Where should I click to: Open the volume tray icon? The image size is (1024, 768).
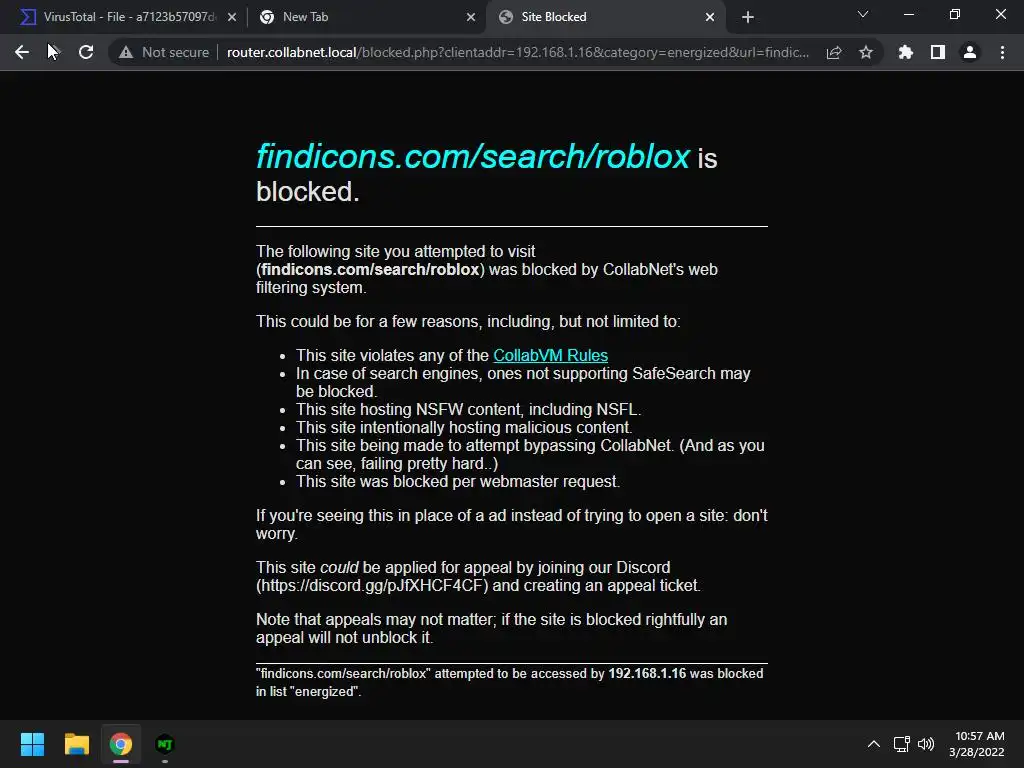pos(926,744)
